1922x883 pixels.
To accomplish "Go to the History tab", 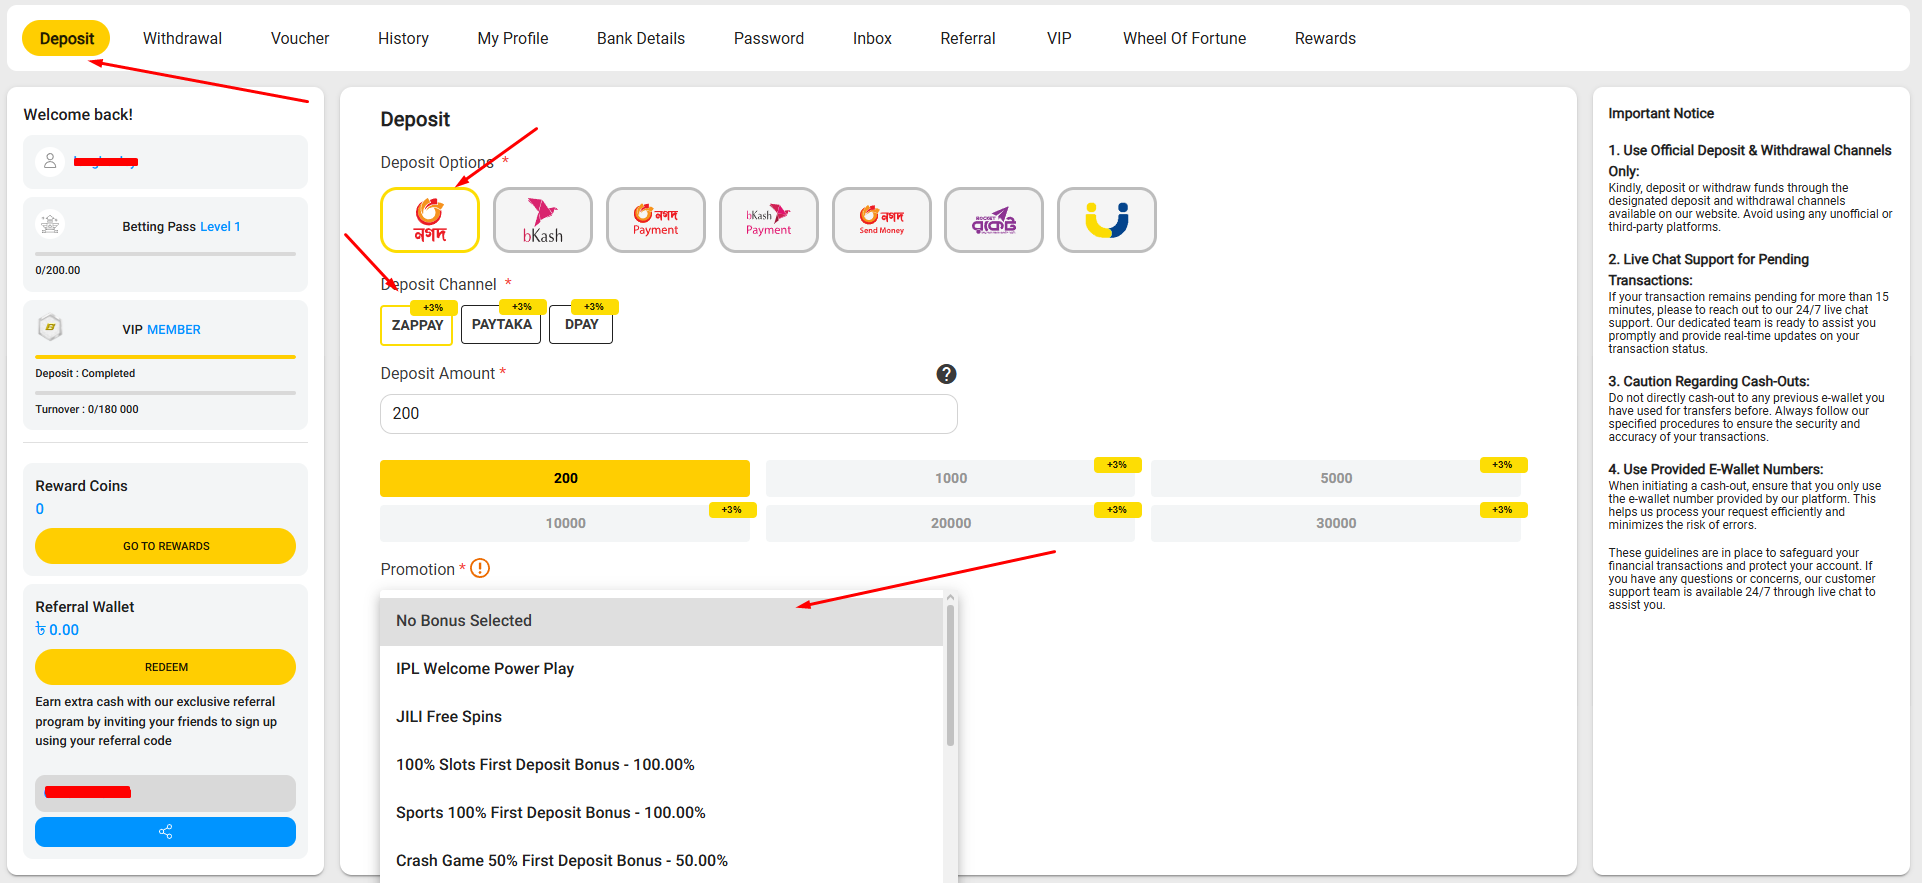I will 403,38.
